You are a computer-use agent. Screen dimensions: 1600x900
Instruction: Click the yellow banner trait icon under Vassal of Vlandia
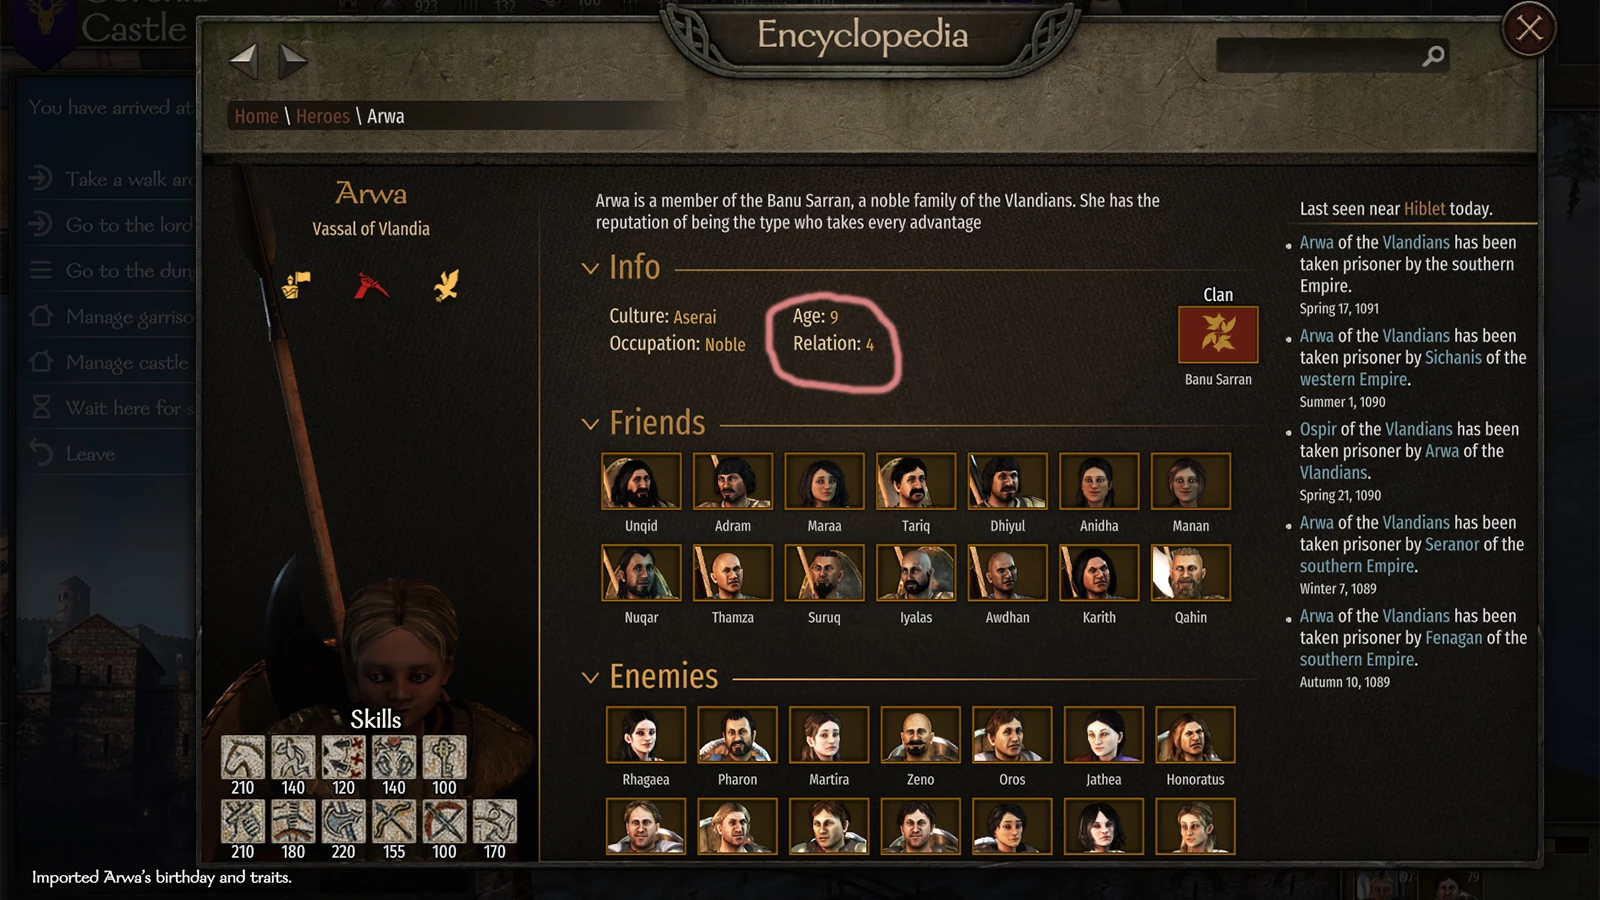[296, 286]
